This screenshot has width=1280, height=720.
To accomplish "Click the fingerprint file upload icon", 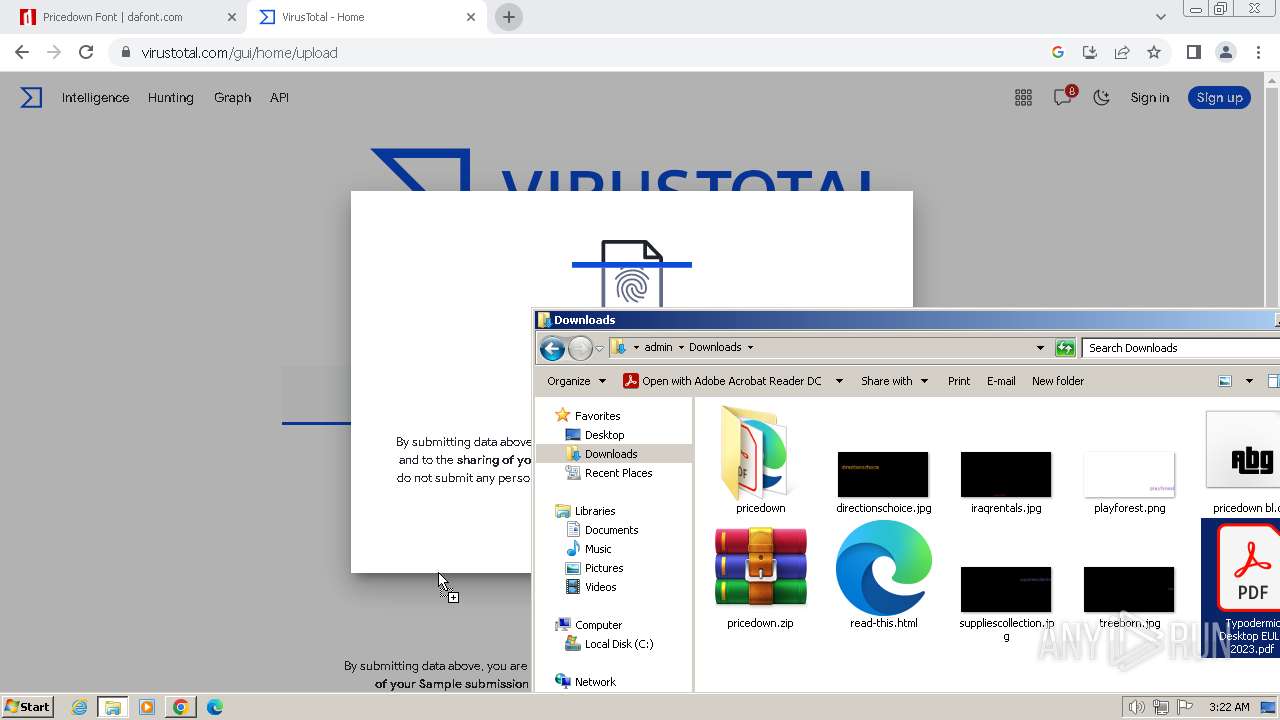I will coord(632,275).
